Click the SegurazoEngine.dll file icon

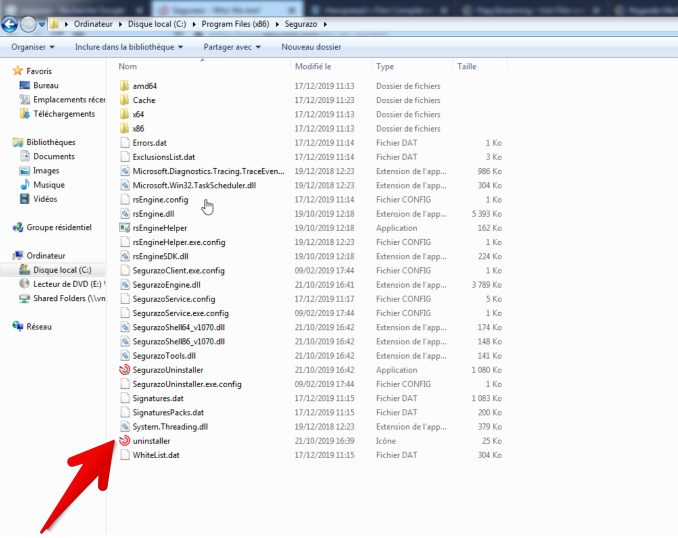125,285
